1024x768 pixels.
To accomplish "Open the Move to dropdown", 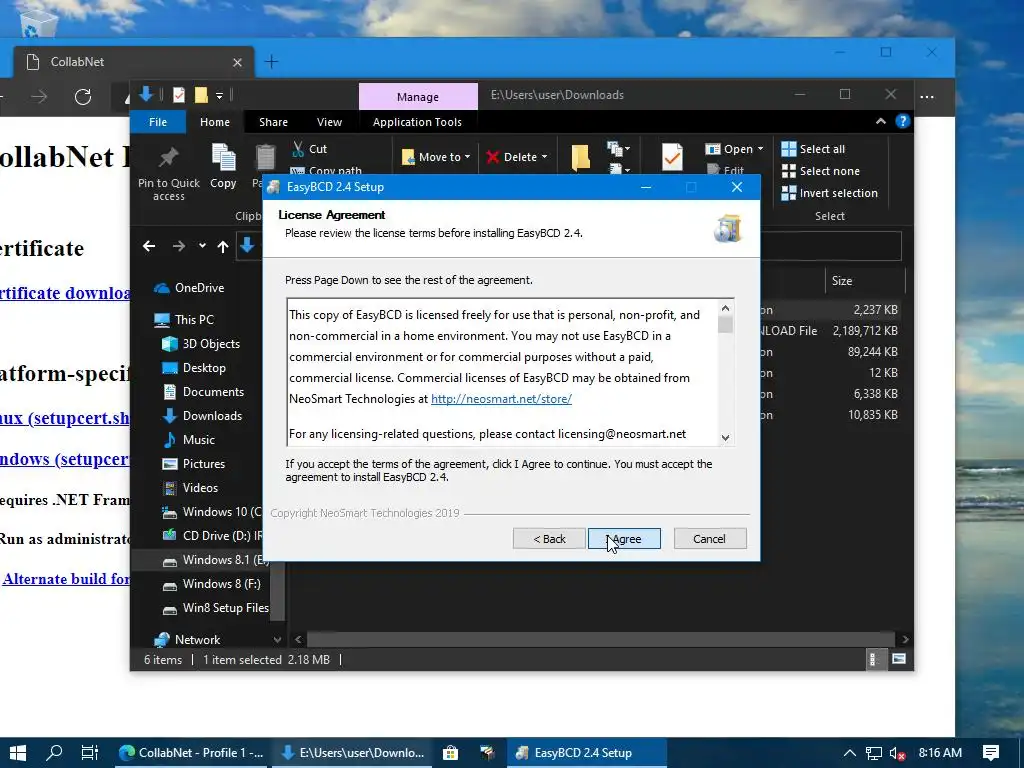I will coord(436,157).
